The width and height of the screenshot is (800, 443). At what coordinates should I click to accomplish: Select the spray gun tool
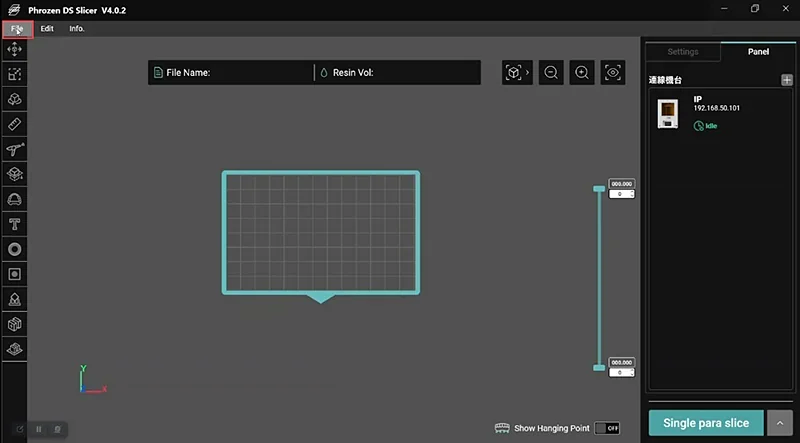pos(14,150)
